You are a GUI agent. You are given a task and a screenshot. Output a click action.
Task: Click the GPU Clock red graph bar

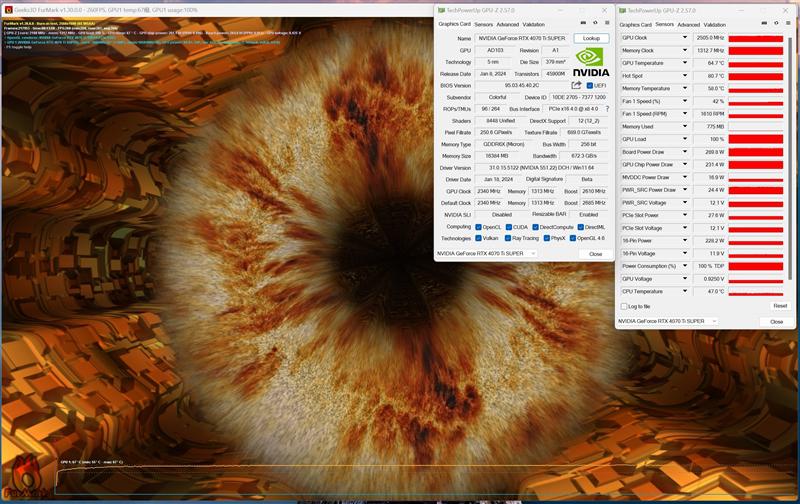(756, 38)
